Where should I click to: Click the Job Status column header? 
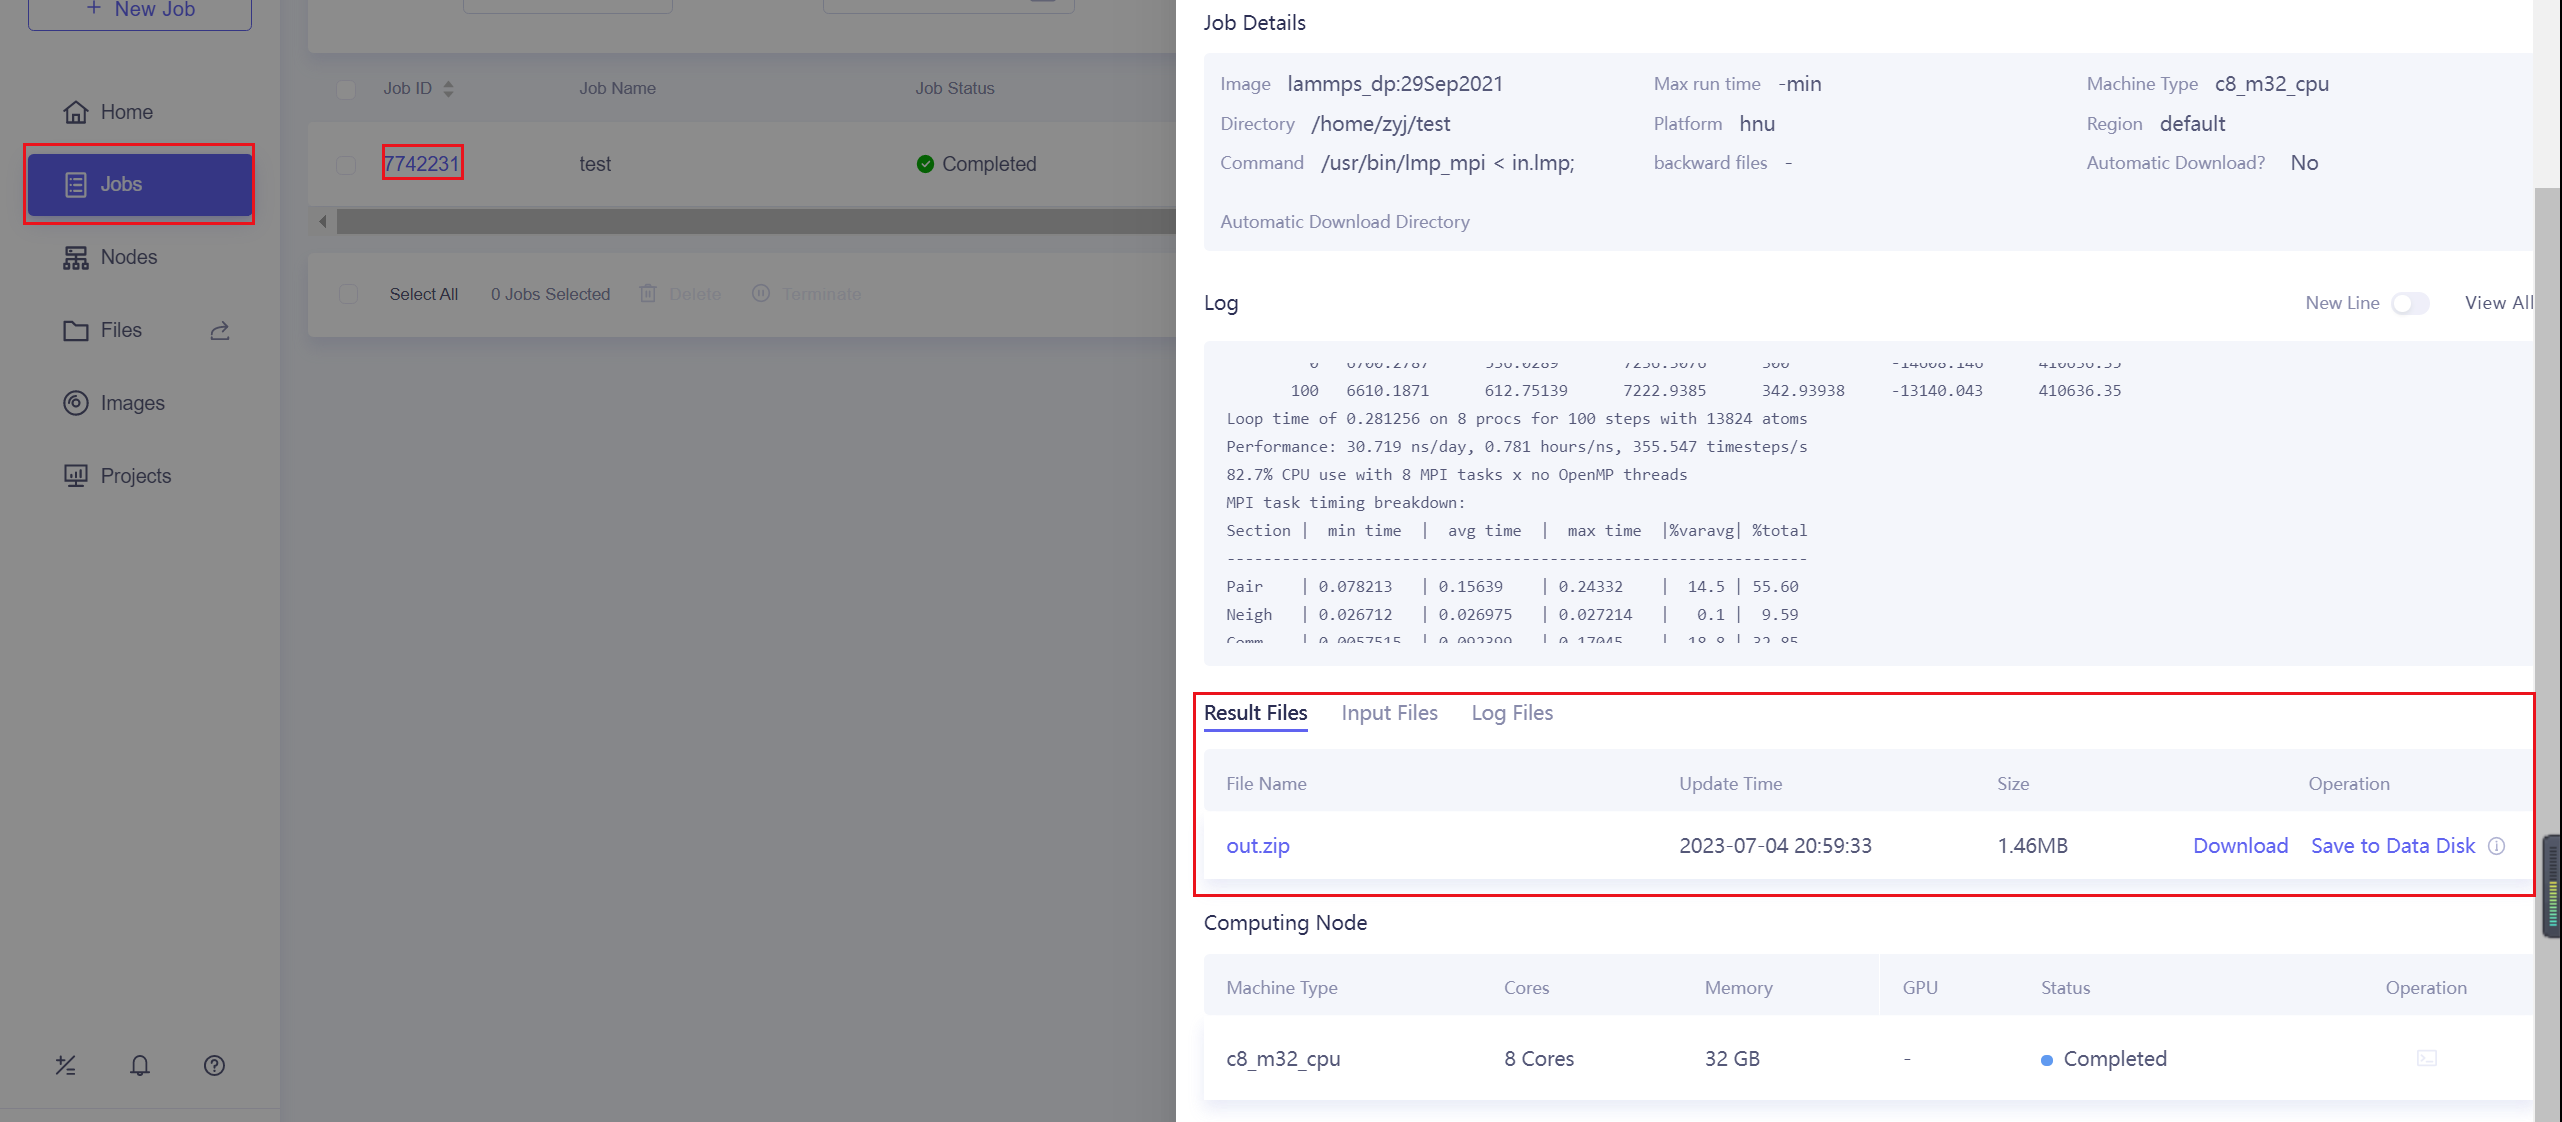coord(954,89)
